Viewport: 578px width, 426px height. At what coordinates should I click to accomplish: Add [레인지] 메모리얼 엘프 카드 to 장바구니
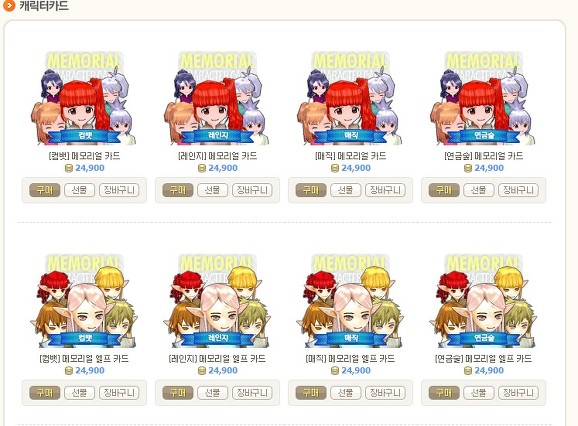(252, 393)
